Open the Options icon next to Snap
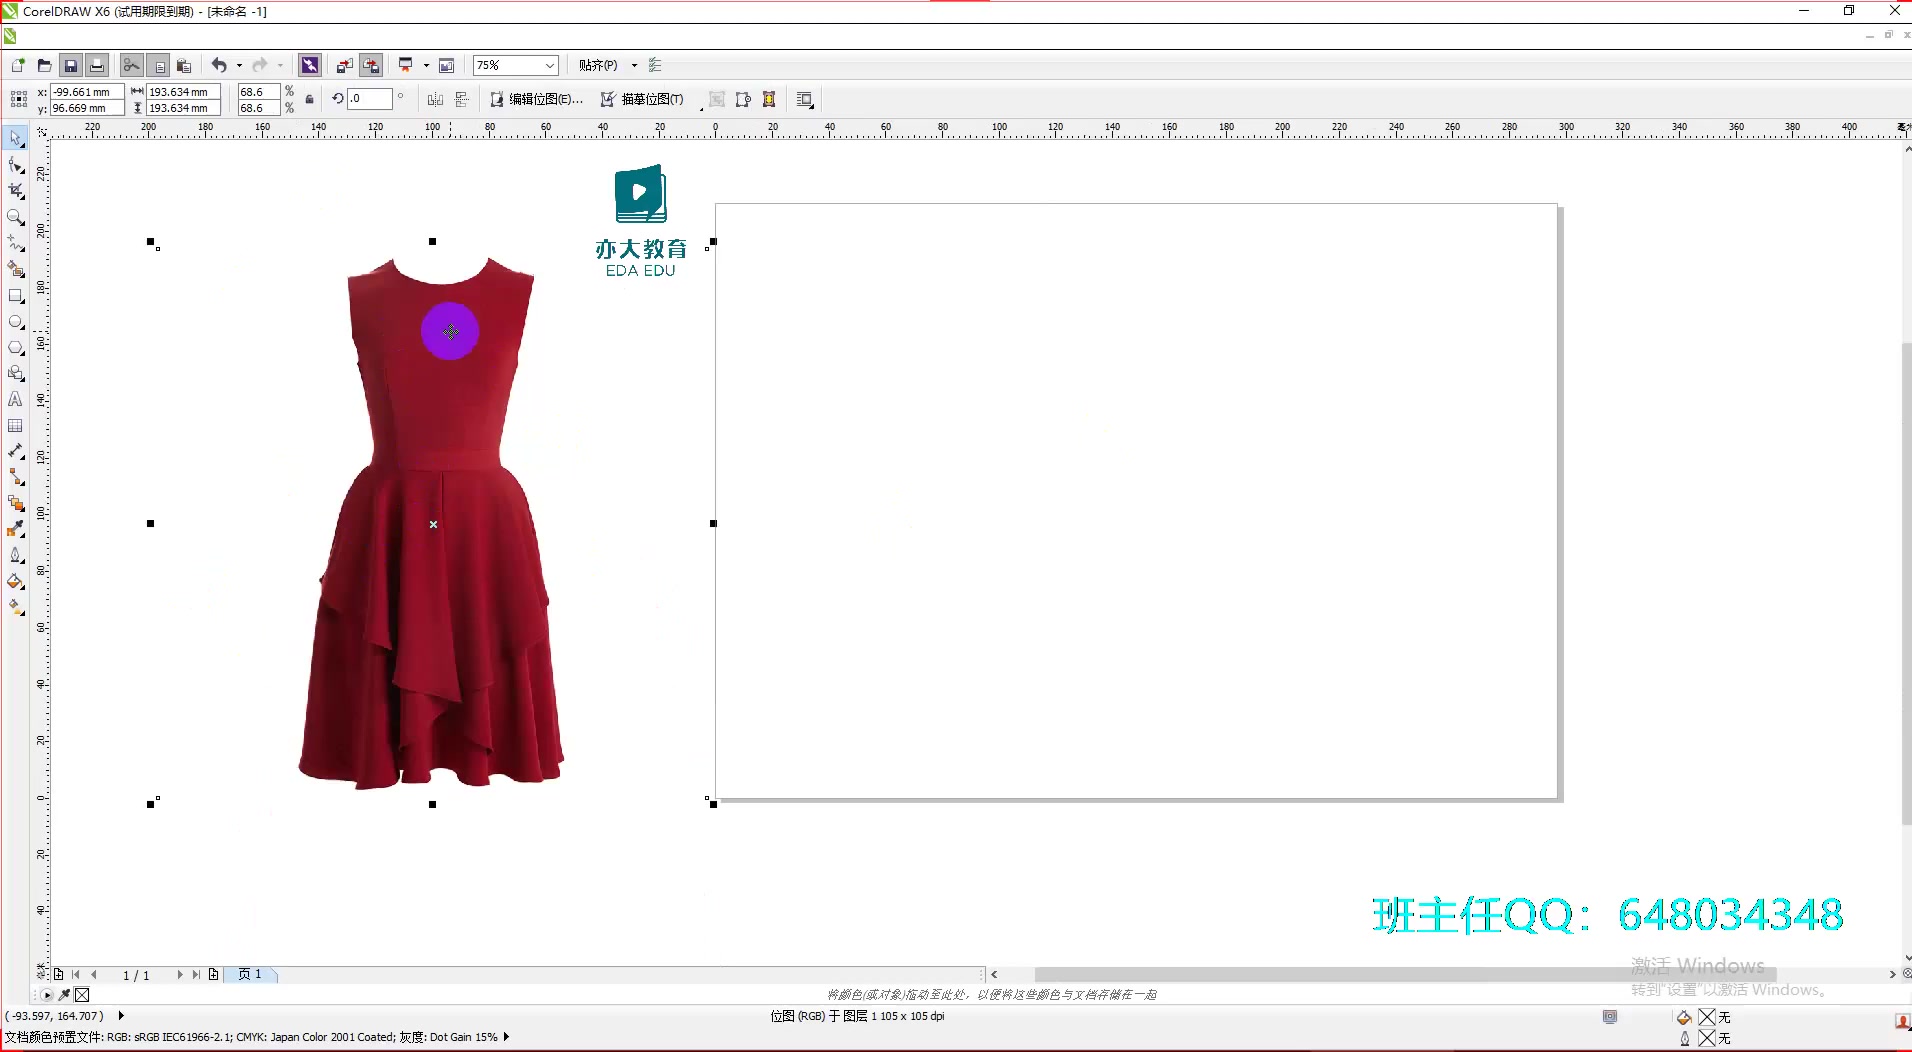The height and width of the screenshot is (1052, 1912). pos(655,65)
